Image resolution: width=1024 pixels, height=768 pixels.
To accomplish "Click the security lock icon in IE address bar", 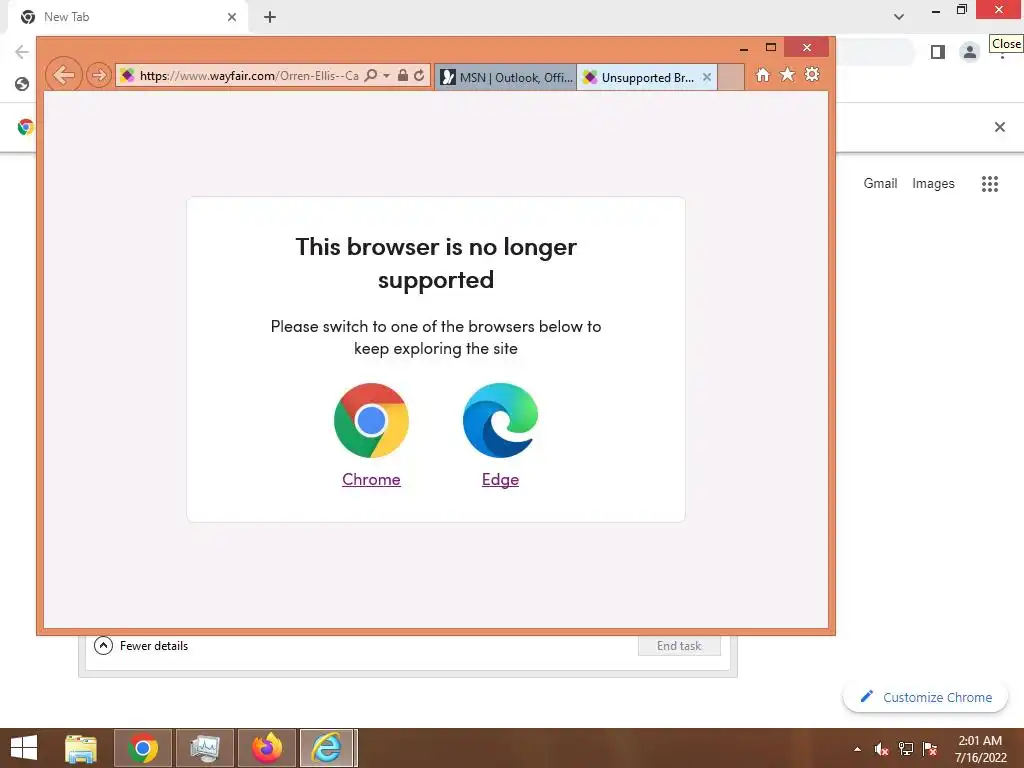I will click(x=403, y=75).
